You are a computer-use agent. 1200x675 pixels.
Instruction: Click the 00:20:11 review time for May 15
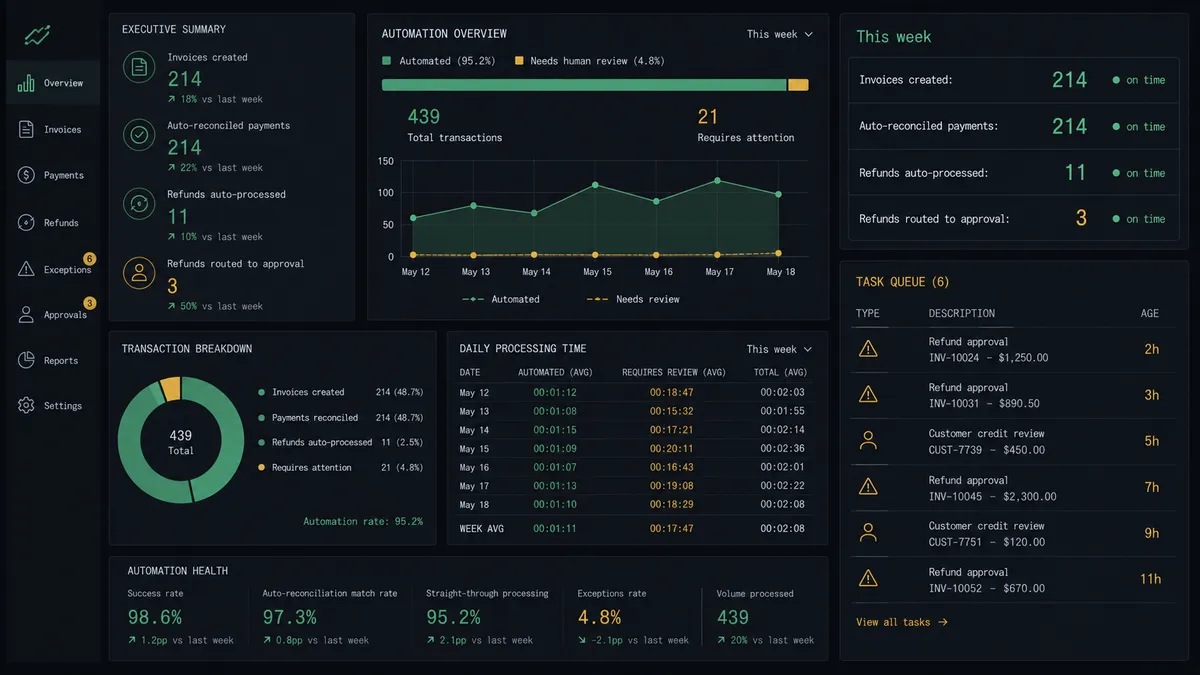pos(671,449)
